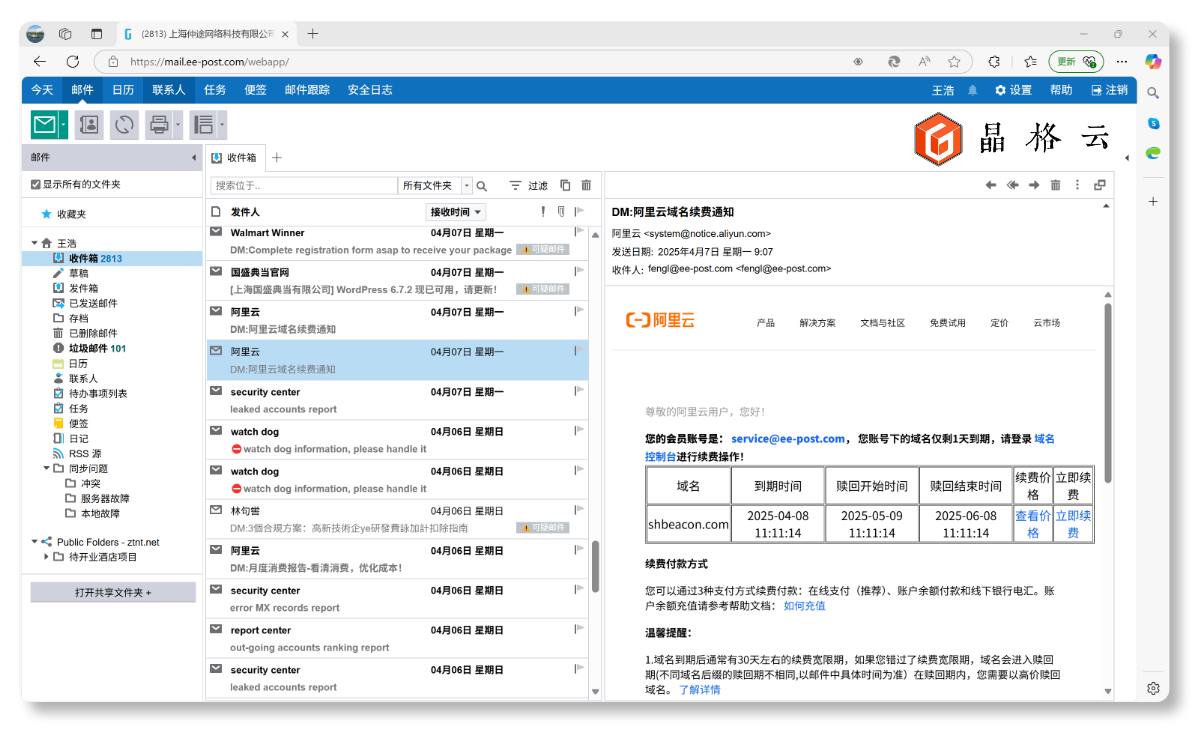This screenshot has height=733, width=1200.
Task: Click the browser back arrow
Action: 39,61
